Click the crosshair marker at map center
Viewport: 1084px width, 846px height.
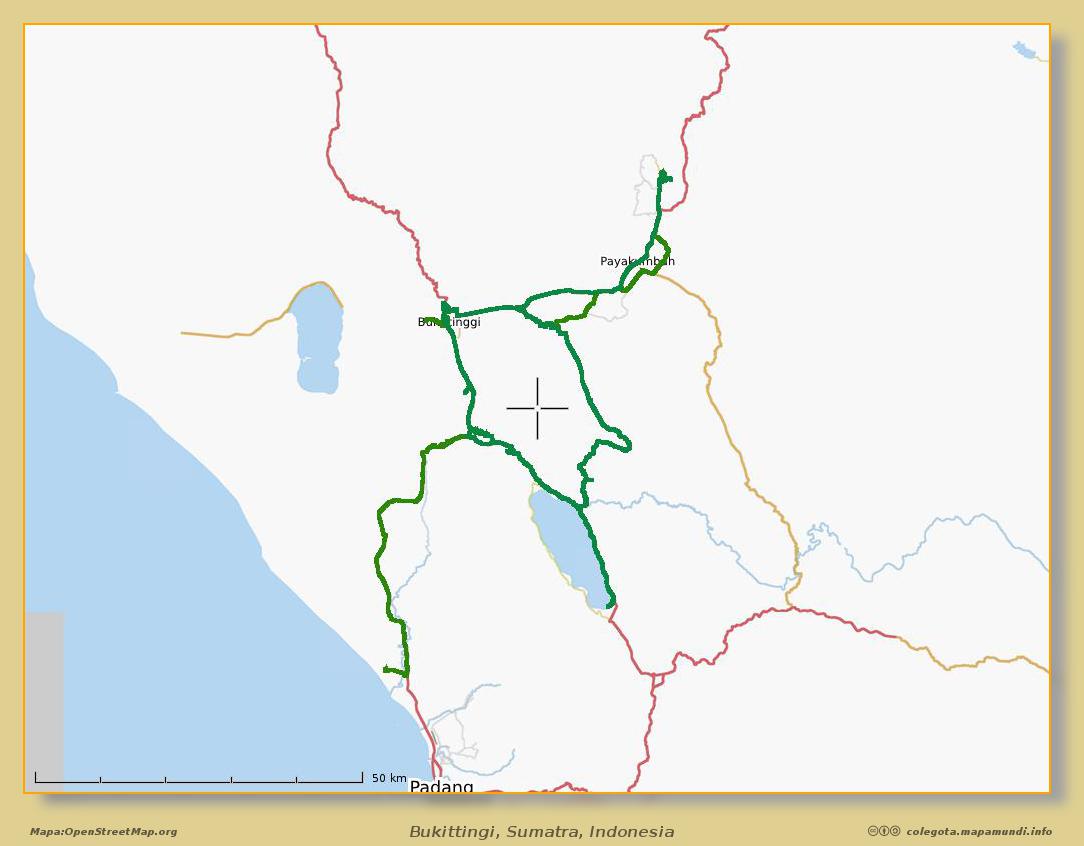537,408
